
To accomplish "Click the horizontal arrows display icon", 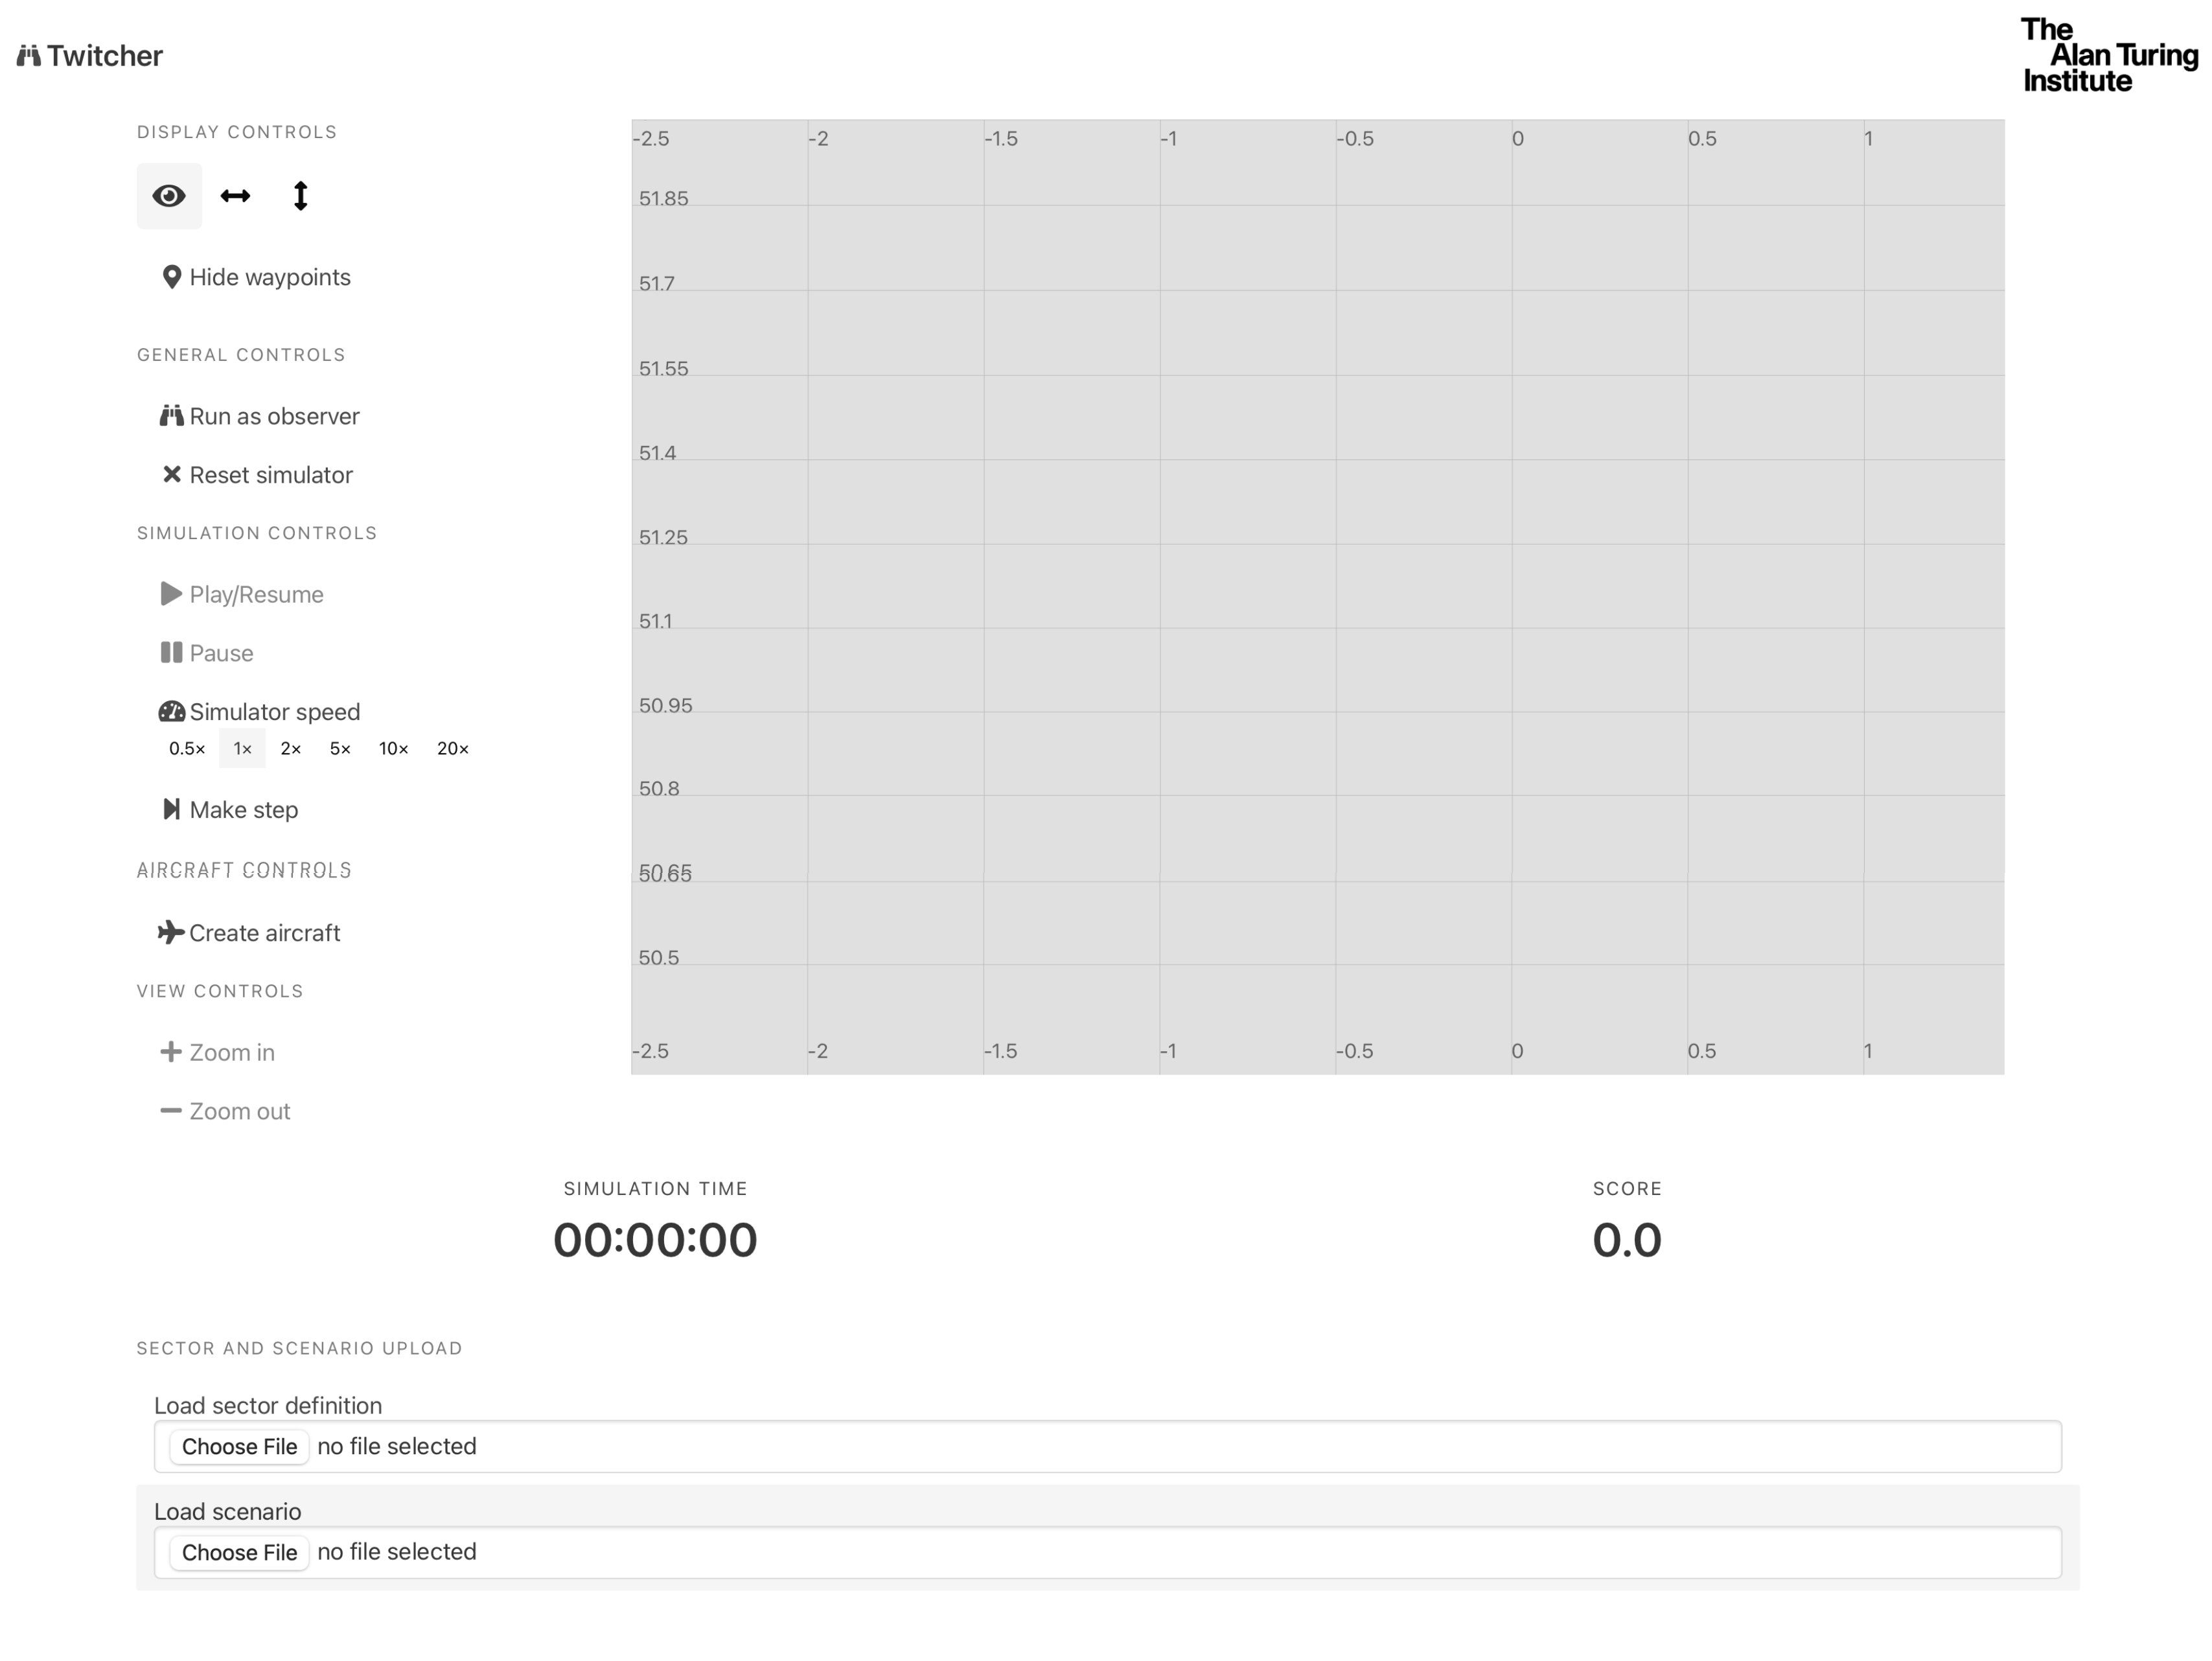I will click(x=235, y=196).
